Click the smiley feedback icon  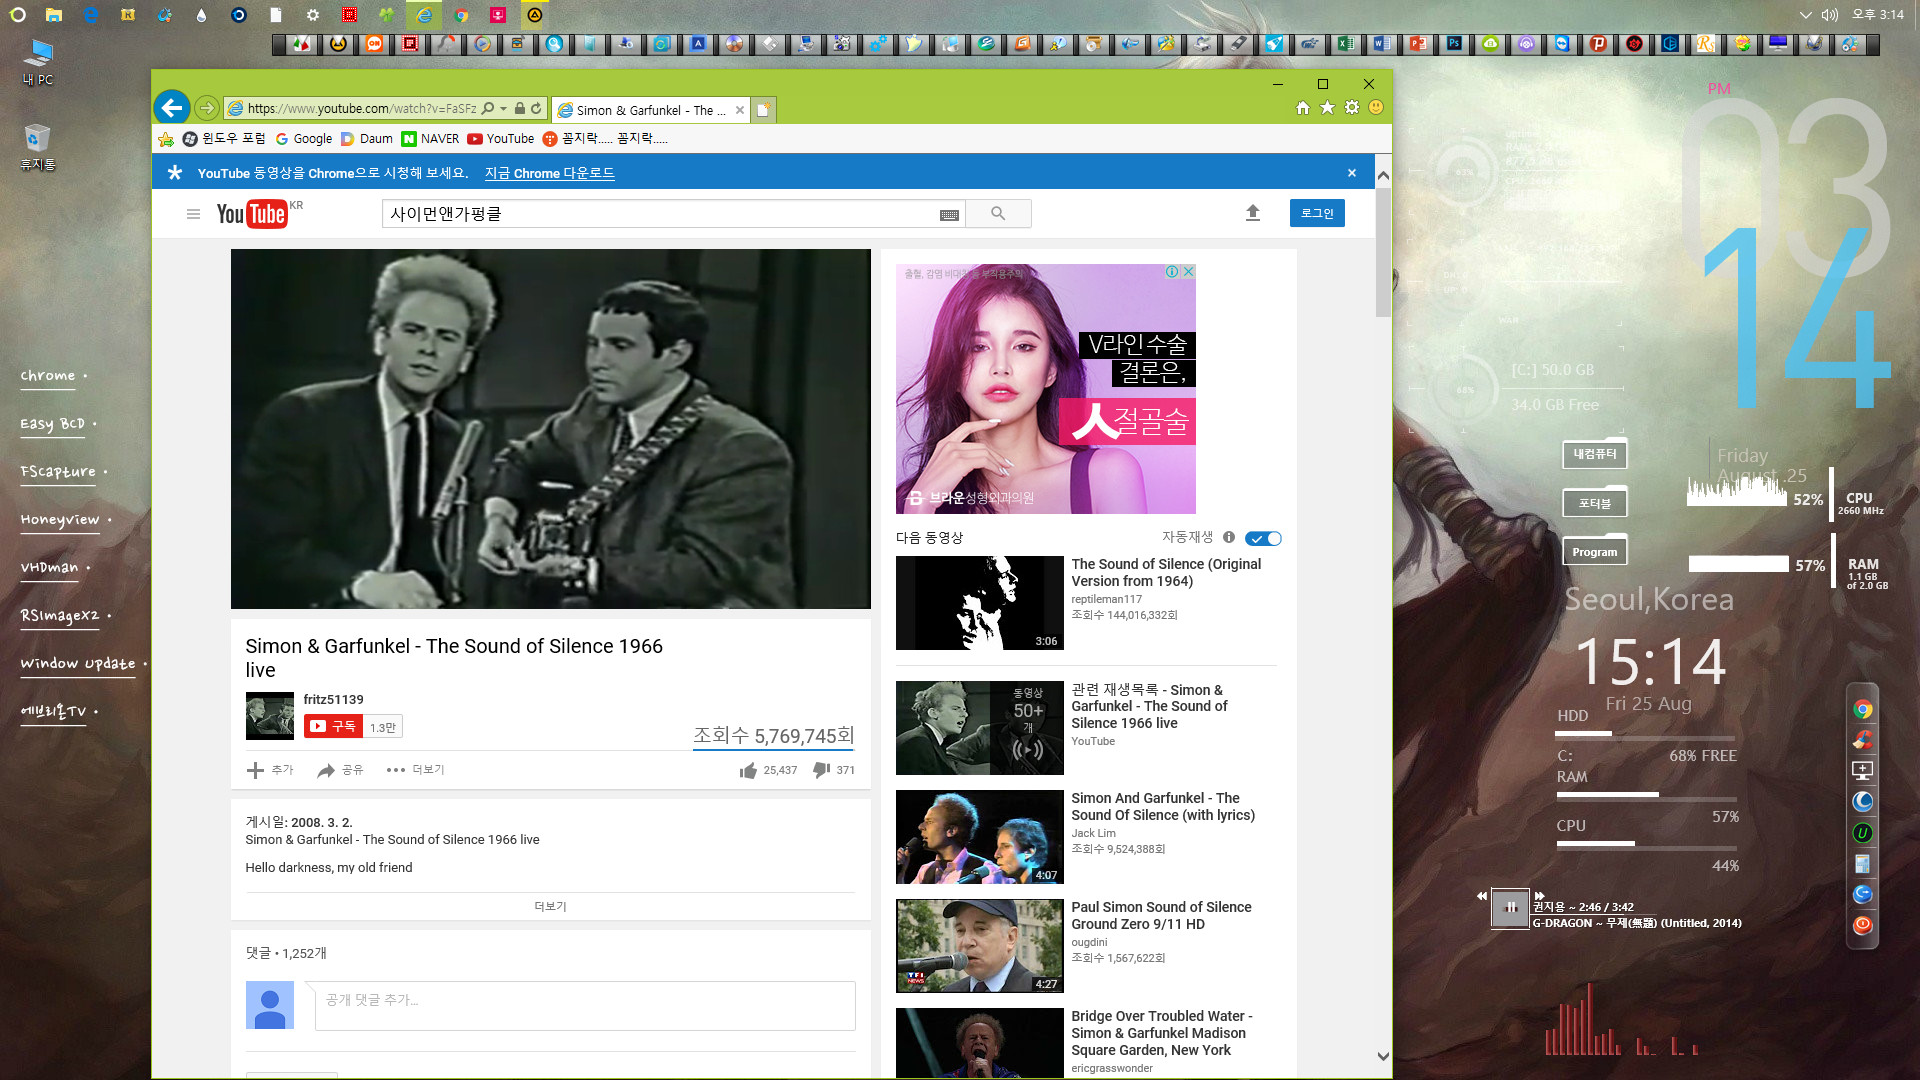click(x=1376, y=107)
